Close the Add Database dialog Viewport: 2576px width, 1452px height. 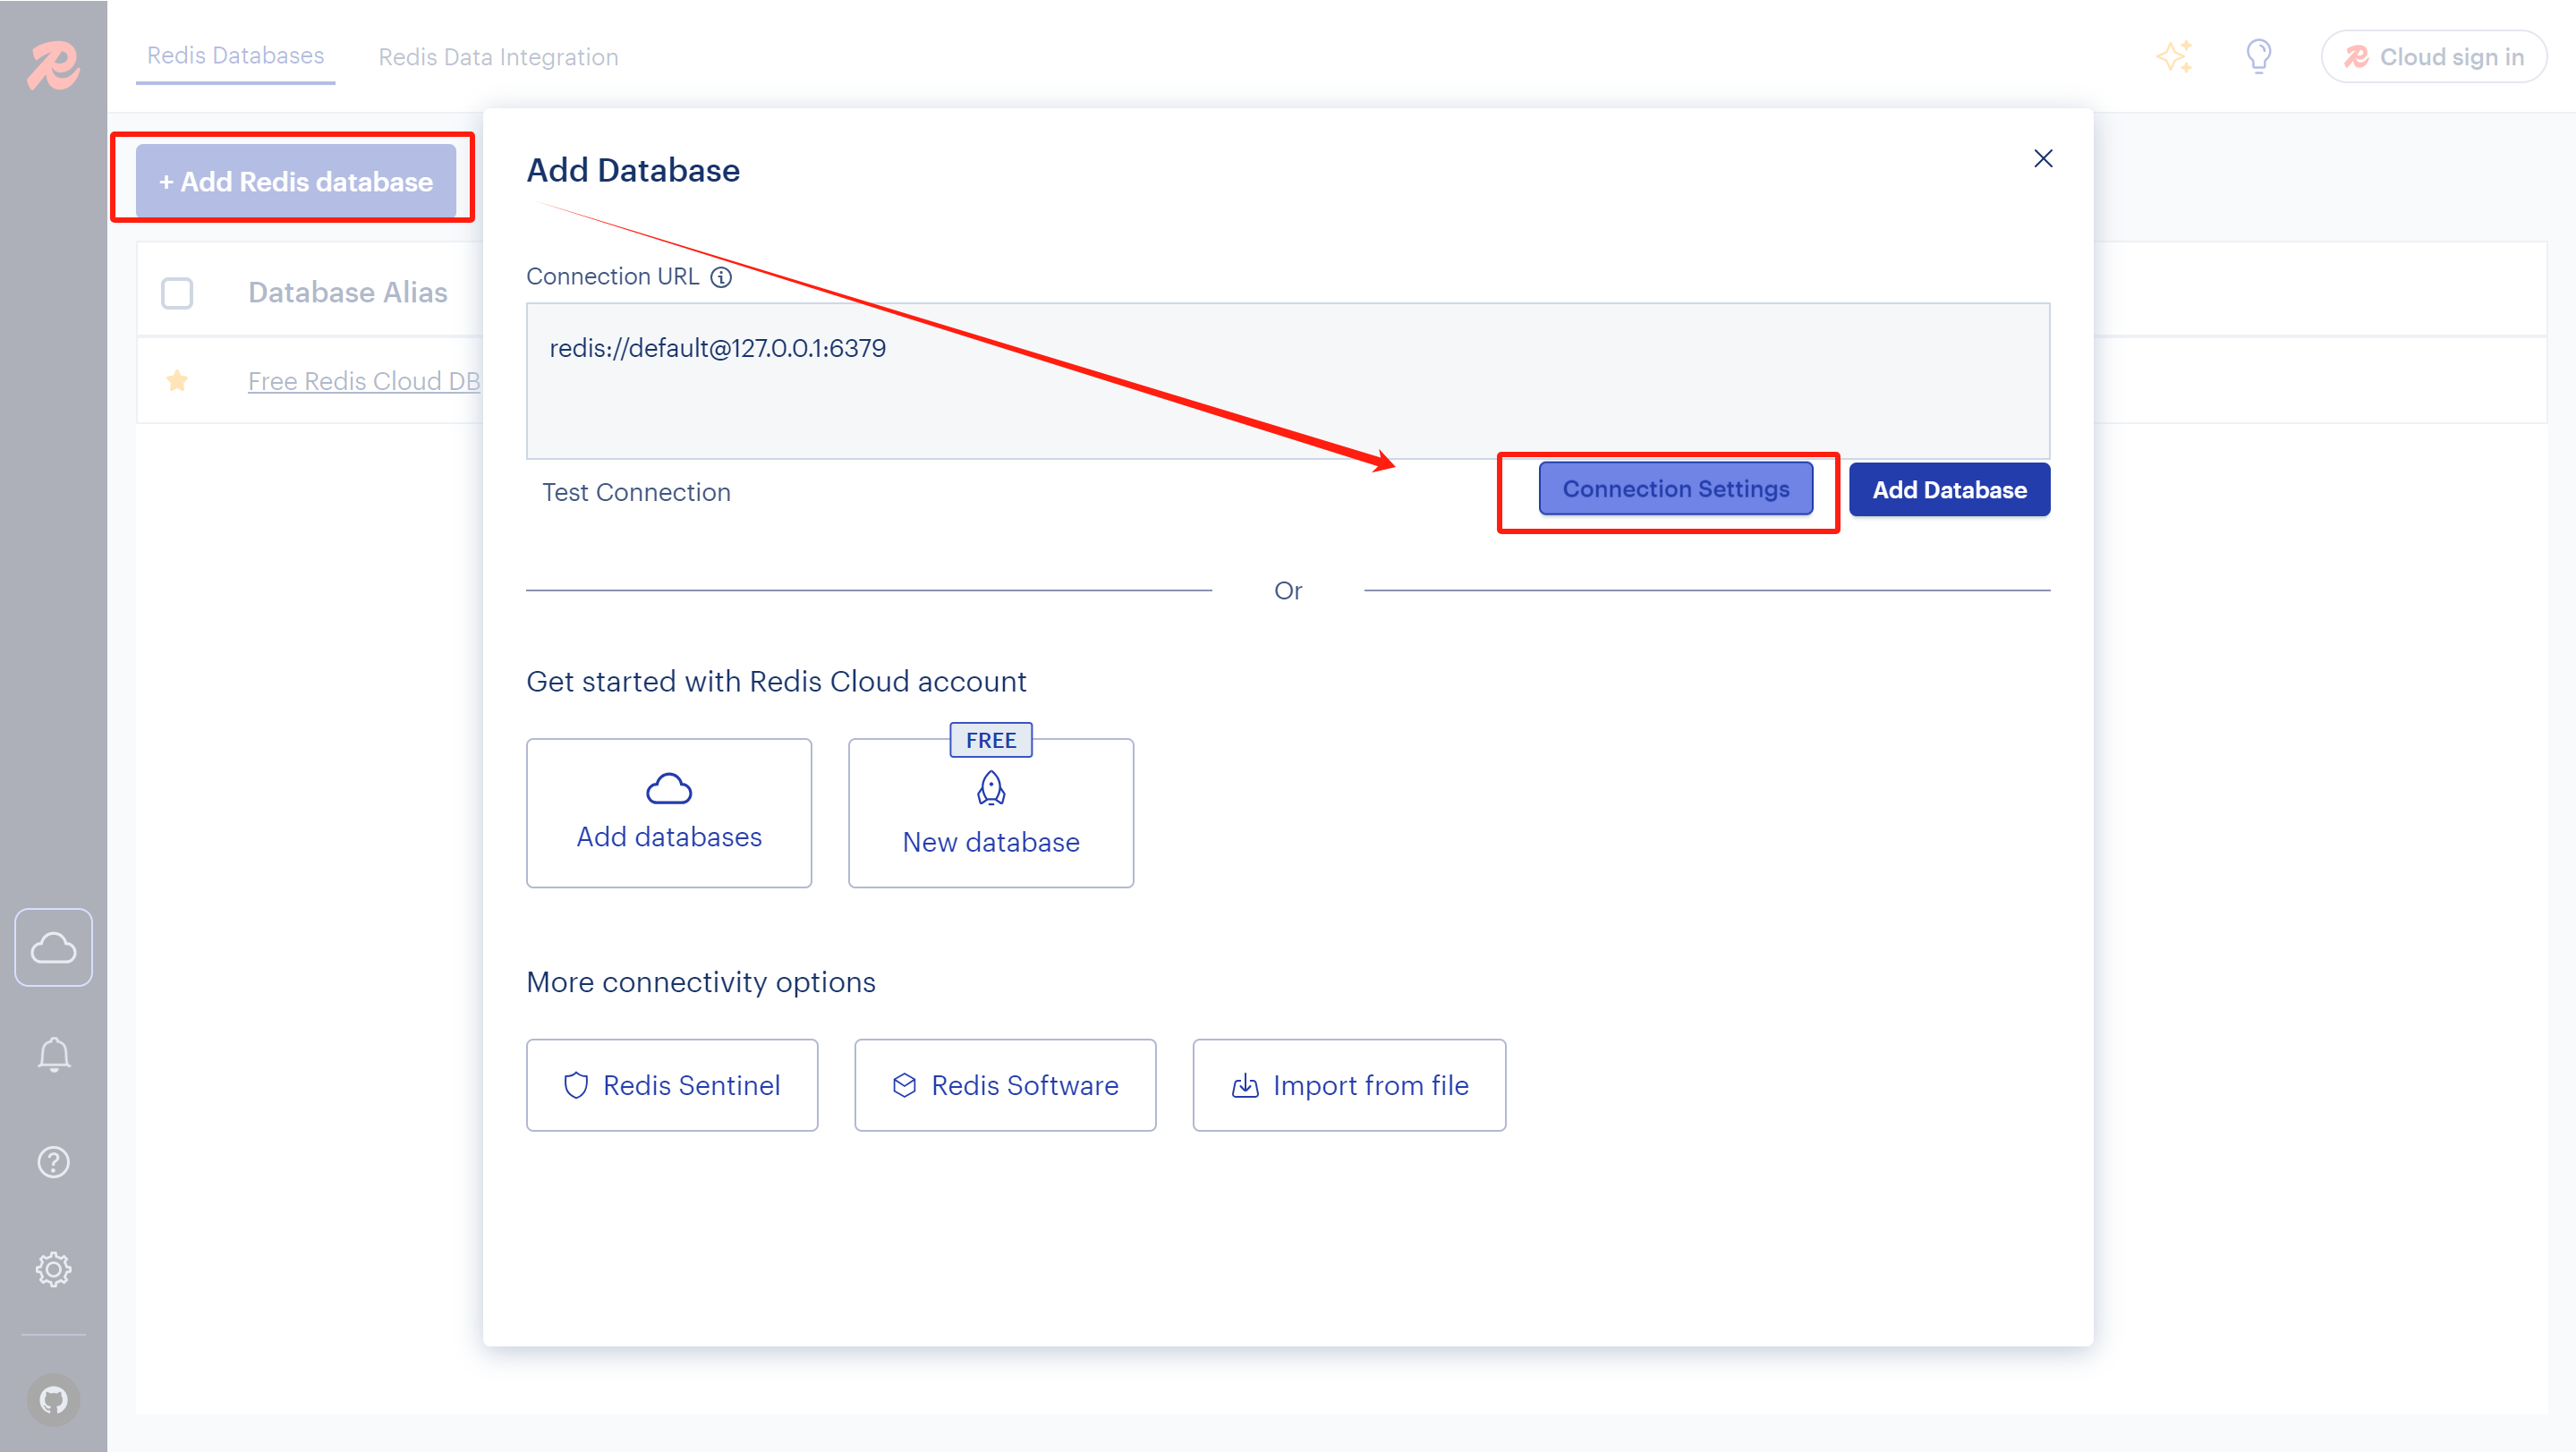tap(2043, 159)
